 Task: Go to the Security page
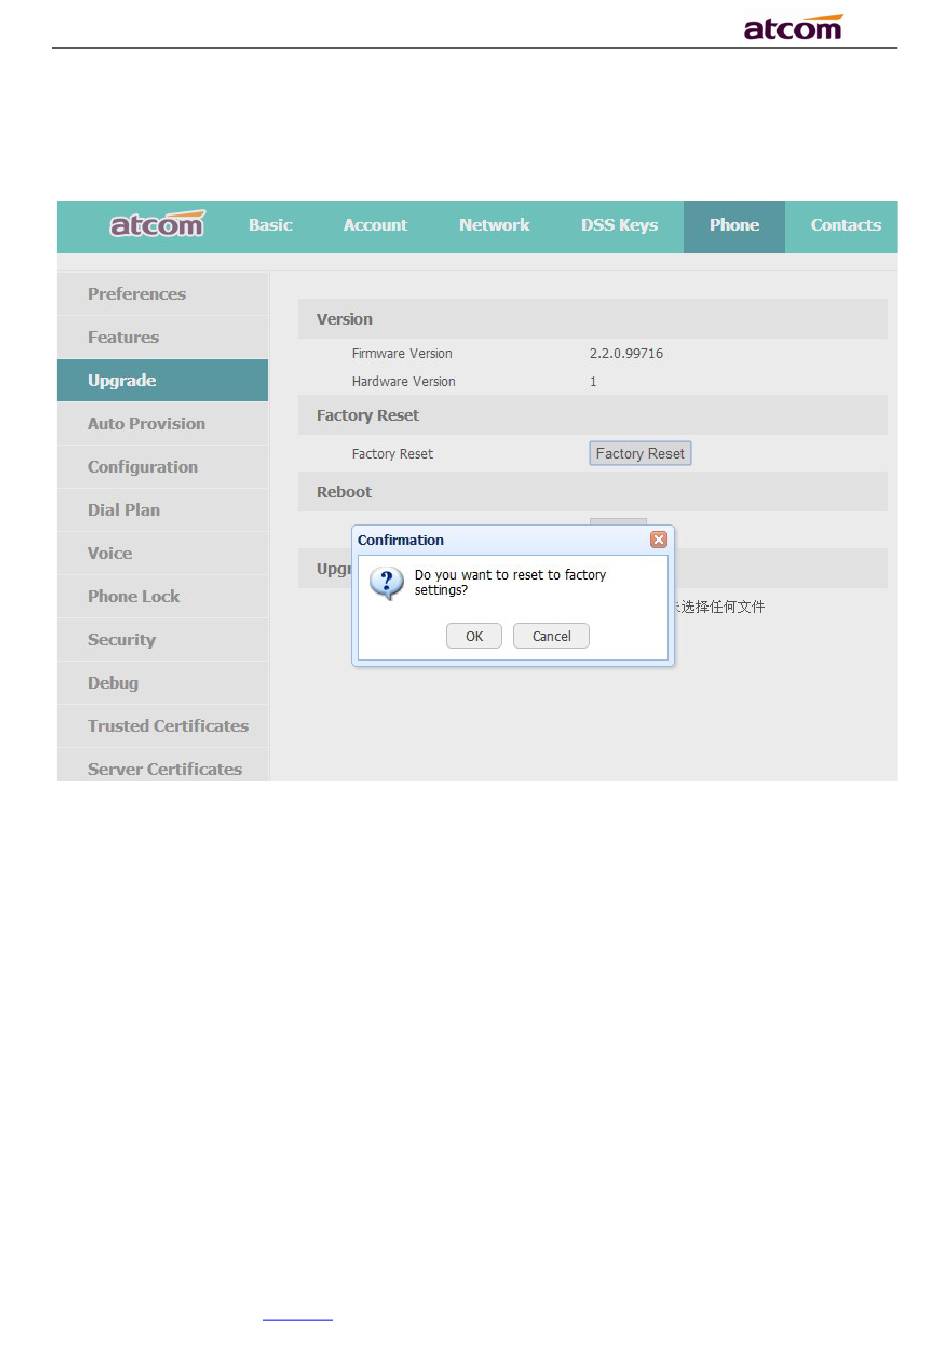click(x=162, y=640)
